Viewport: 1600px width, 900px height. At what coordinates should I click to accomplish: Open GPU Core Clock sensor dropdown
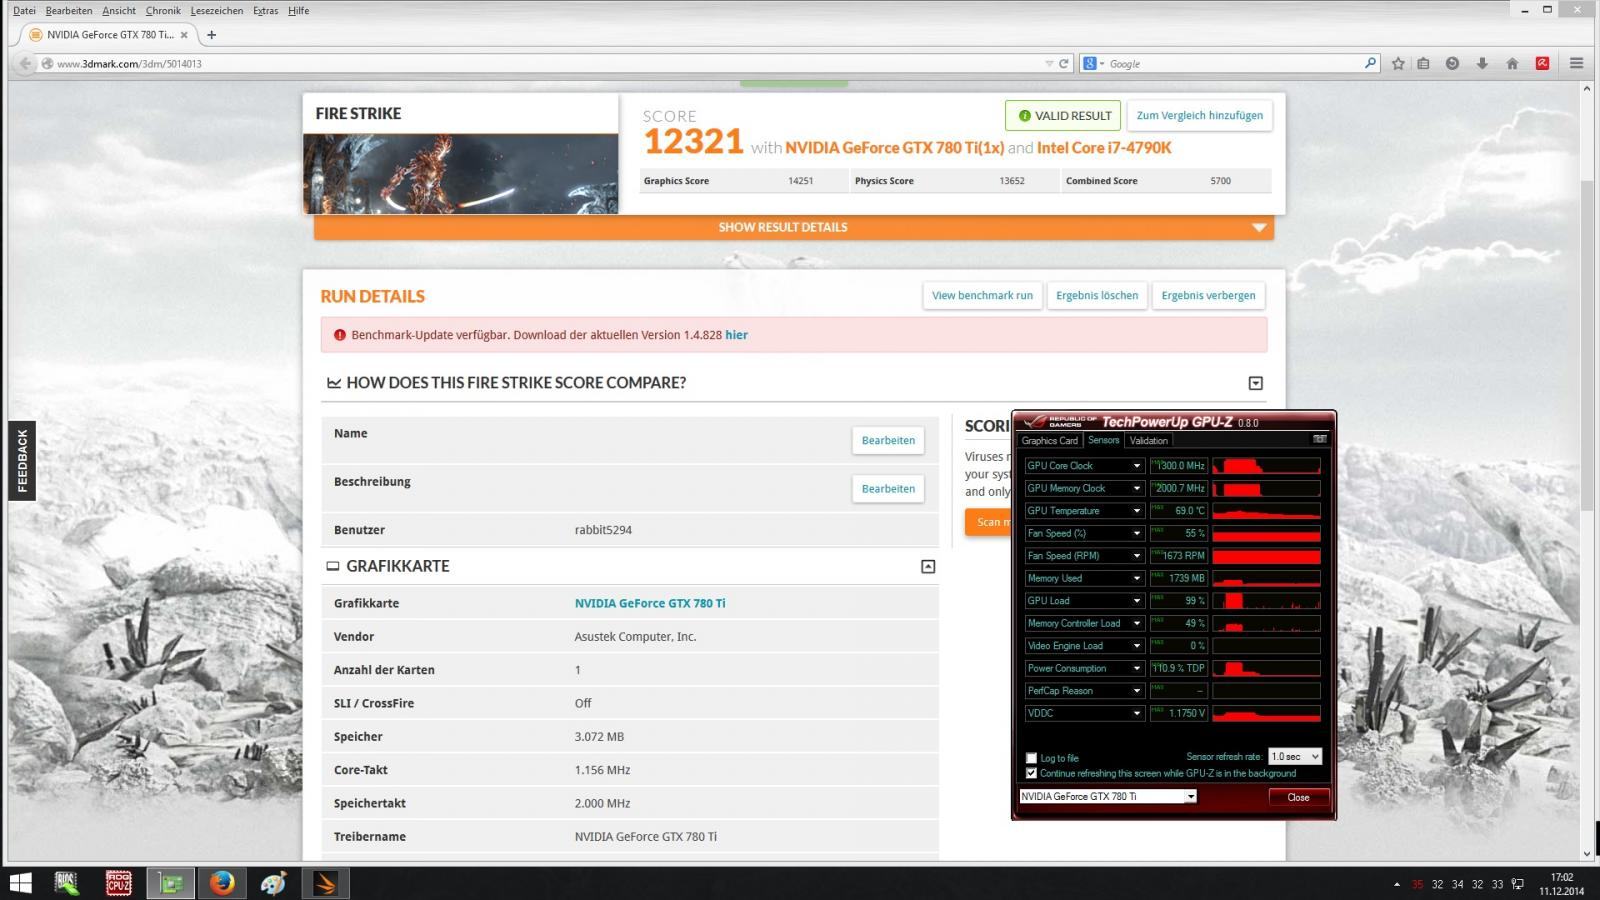point(1136,466)
